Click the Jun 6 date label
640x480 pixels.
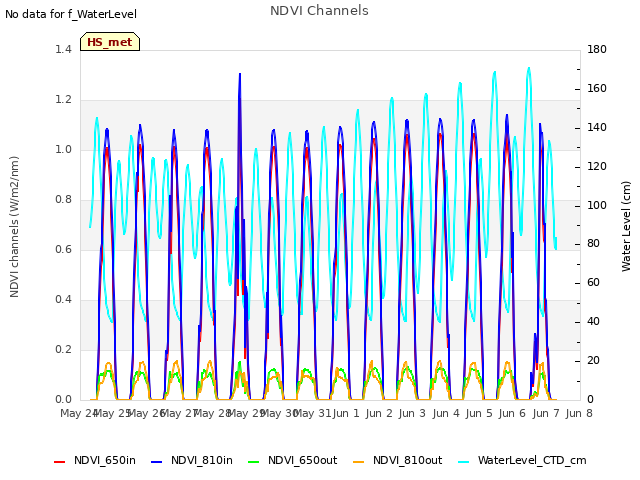coord(512,413)
